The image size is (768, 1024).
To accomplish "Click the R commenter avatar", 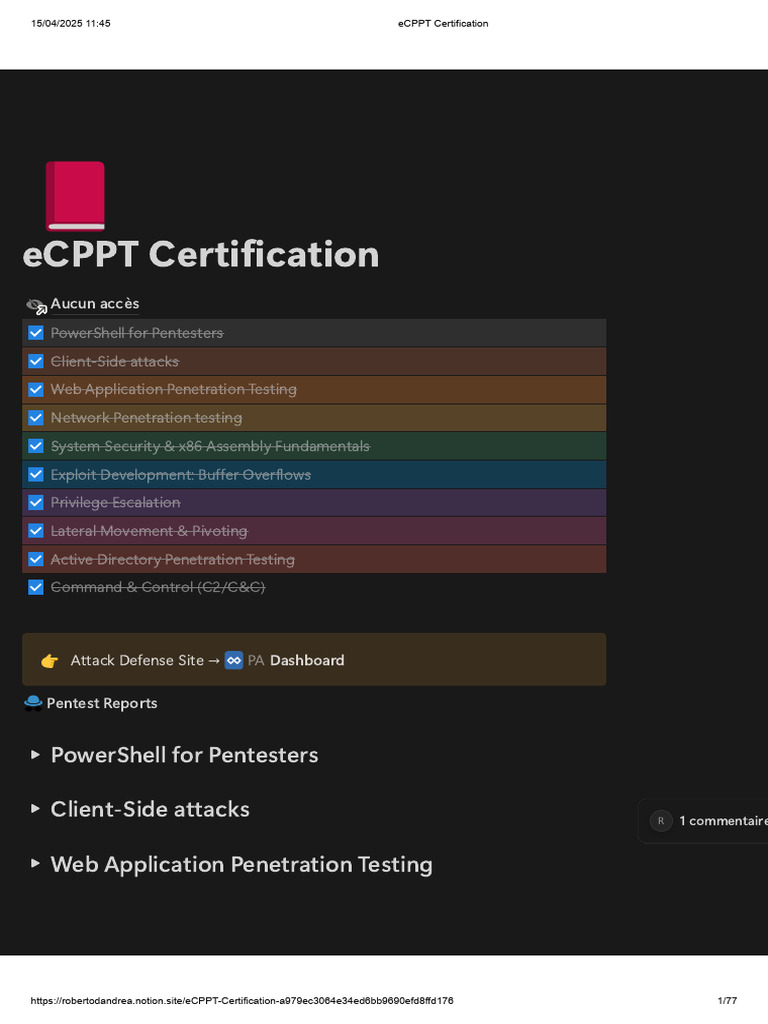I will click(x=660, y=821).
